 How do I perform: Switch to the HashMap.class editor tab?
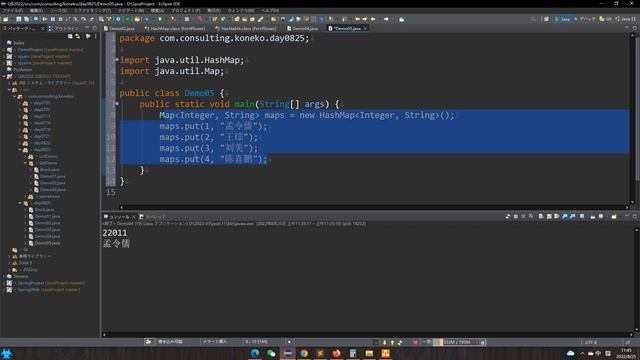174,29
